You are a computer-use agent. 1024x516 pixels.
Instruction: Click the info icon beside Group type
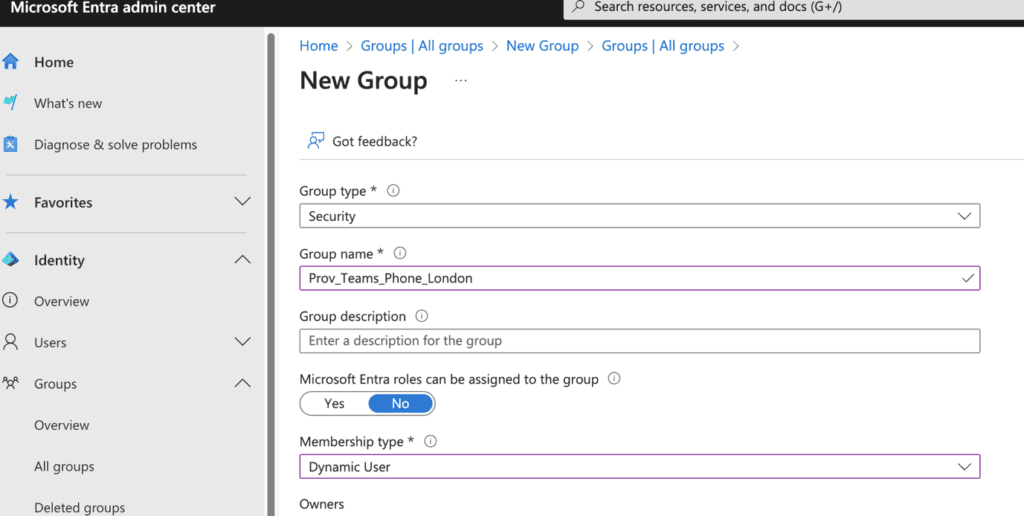click(393, 191)
